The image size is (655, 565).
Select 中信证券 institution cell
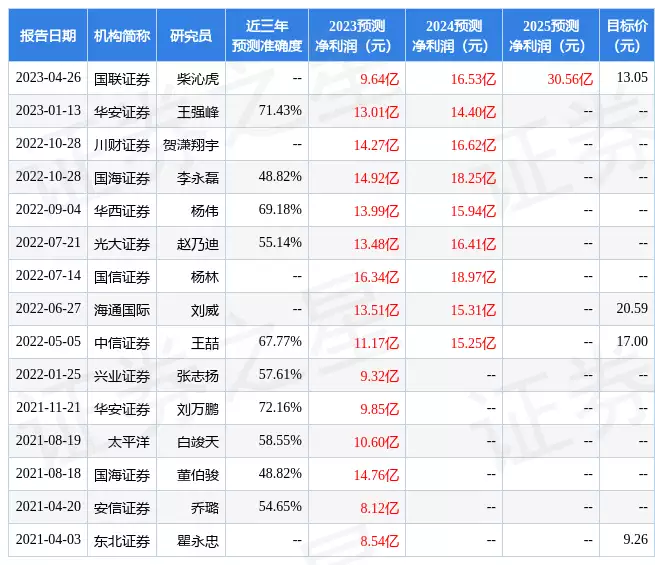122,343
